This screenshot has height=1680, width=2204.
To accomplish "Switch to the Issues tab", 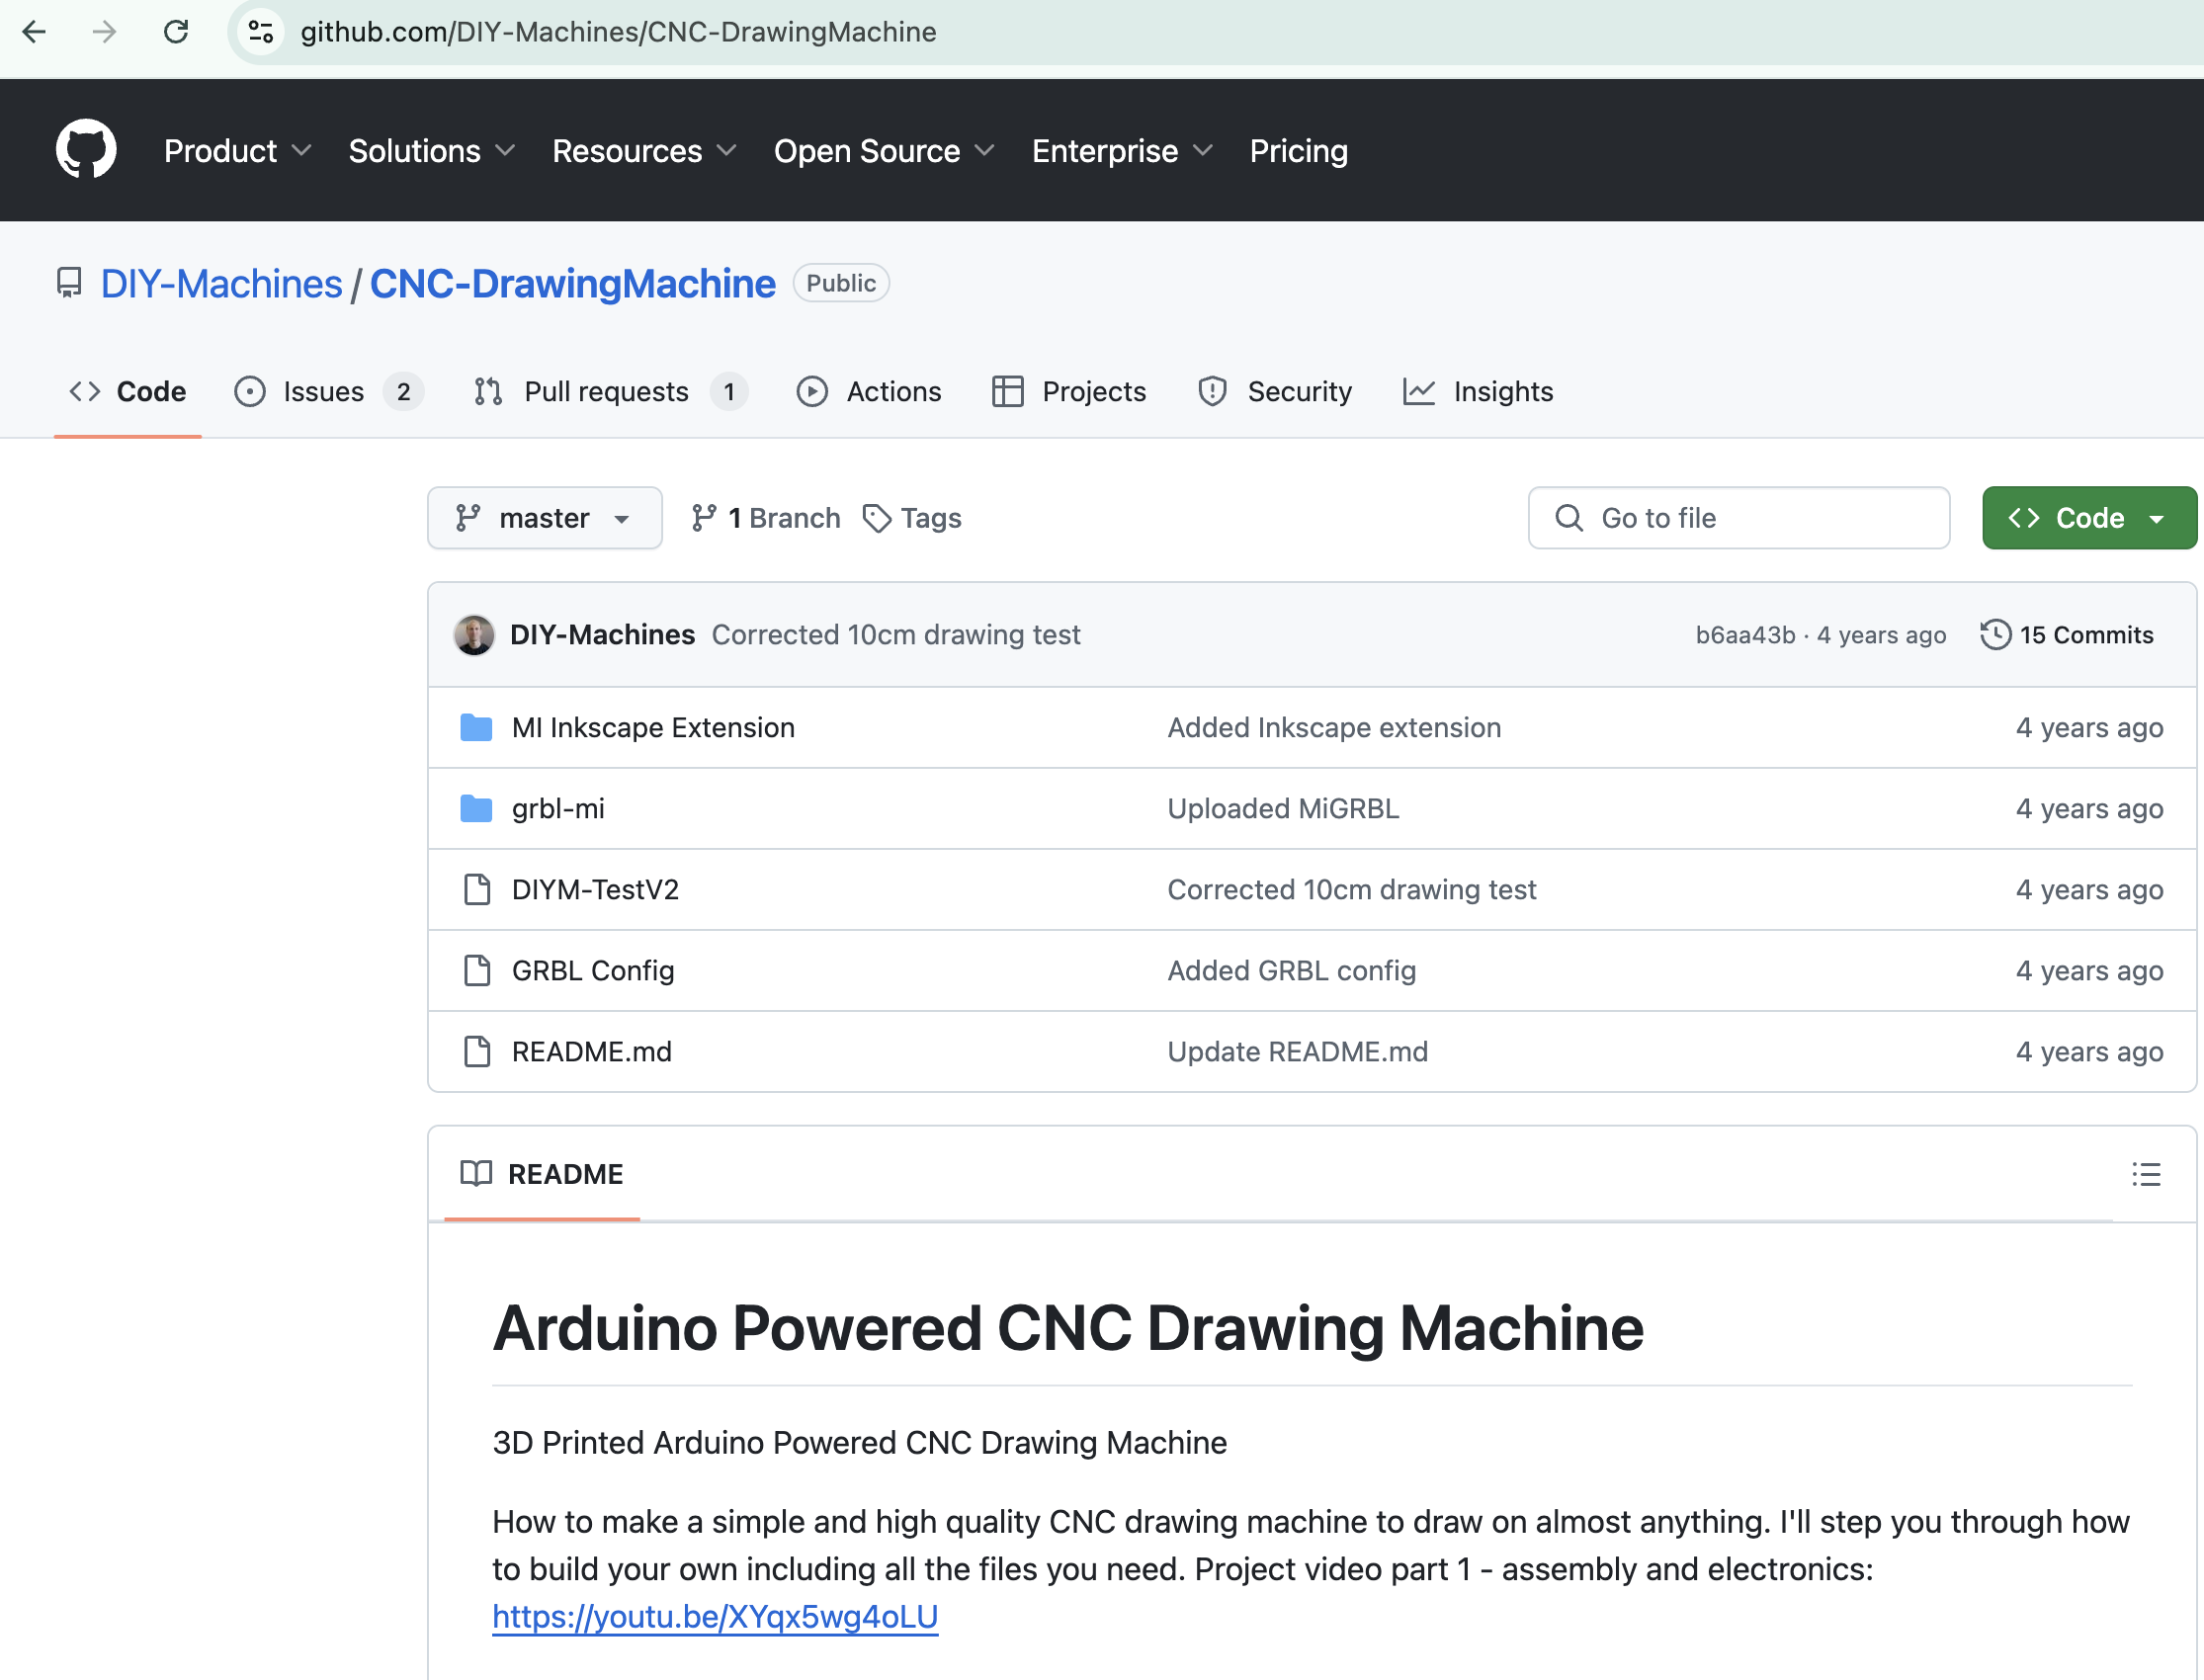I will (x=323, y=392).
